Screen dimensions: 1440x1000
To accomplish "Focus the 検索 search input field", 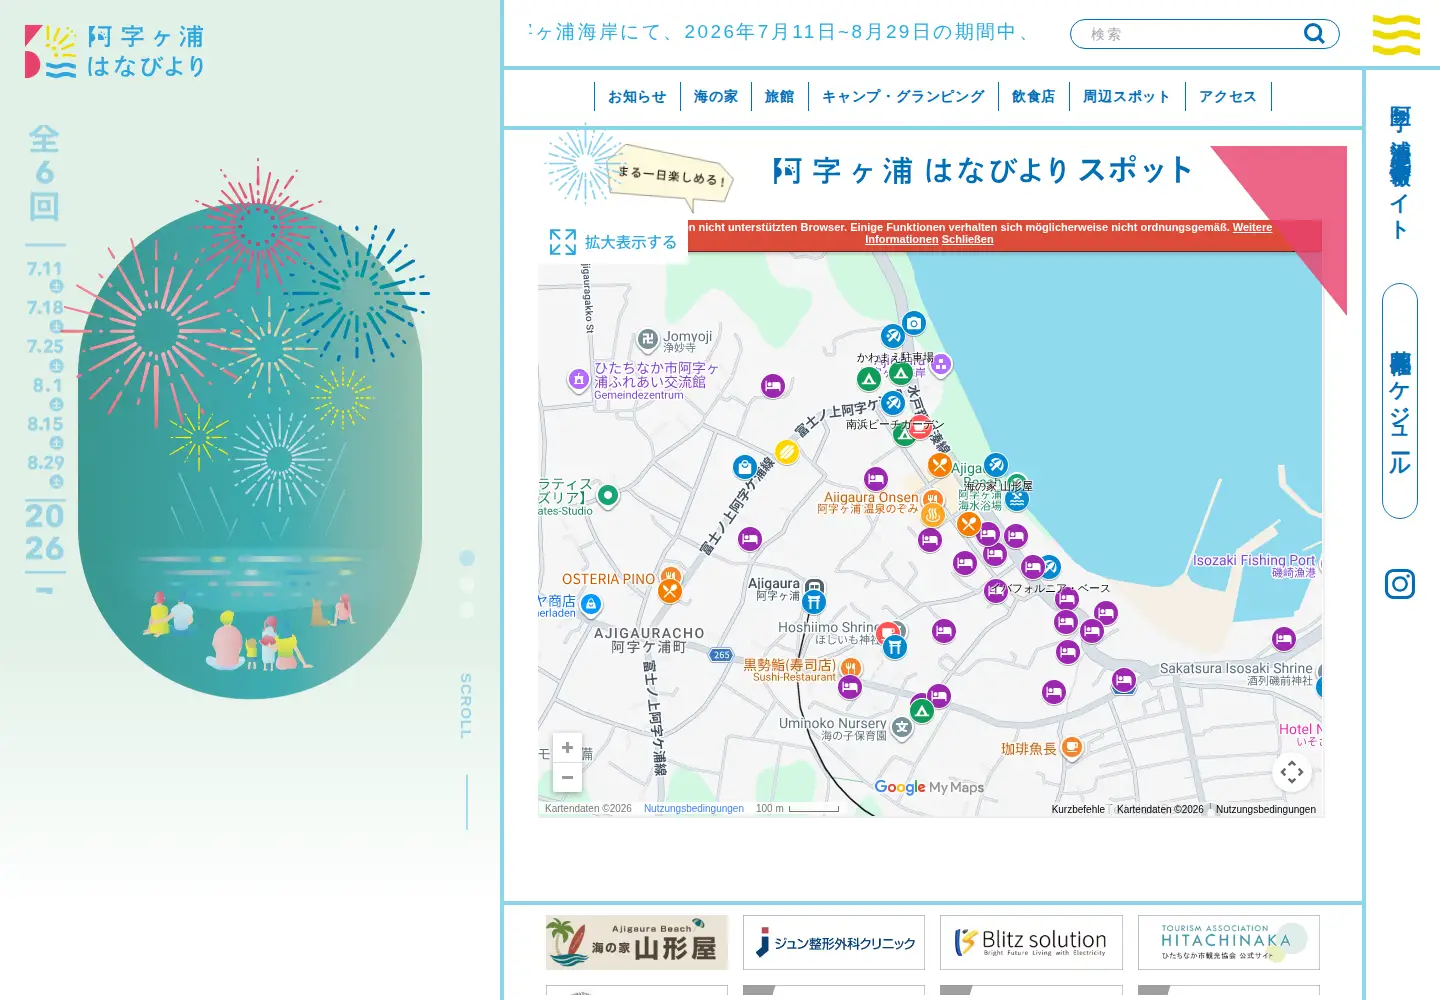I will point(1190,34).
